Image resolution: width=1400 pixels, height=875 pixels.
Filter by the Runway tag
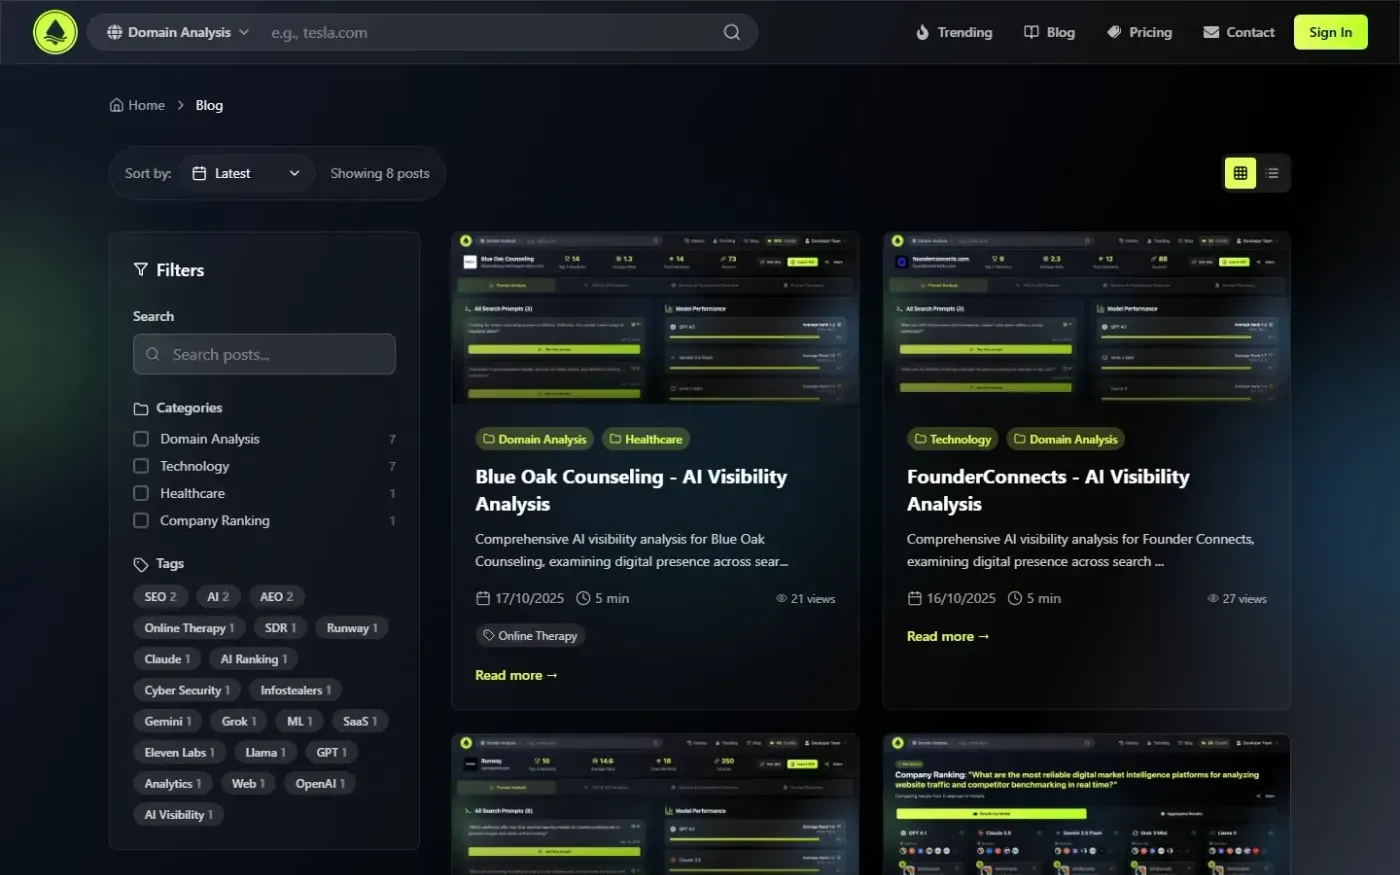[x=352, y=628]
